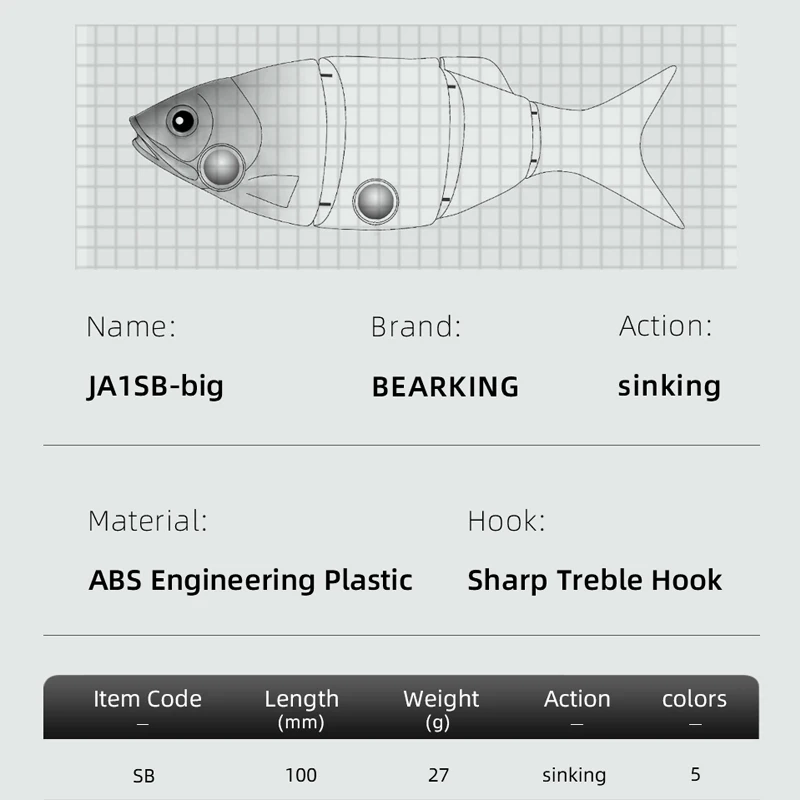This screenshot has width=800, height=800.
Task: Click the 100 length value cell
Action: tap(301, 775)
